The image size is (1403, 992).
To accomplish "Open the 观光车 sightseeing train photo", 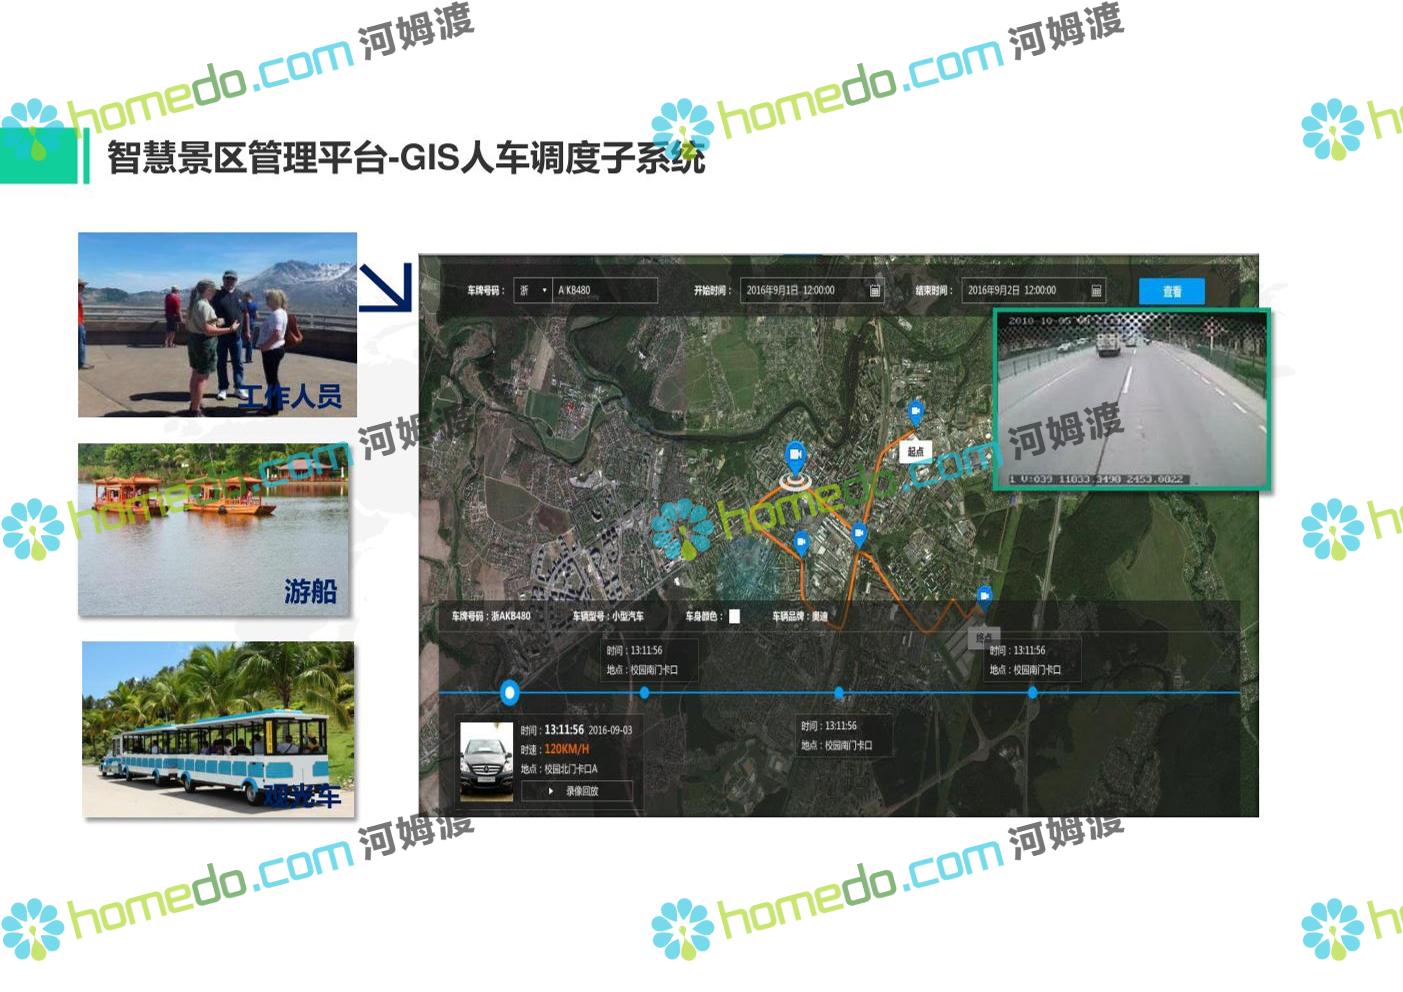I will [x=218, y=729].
